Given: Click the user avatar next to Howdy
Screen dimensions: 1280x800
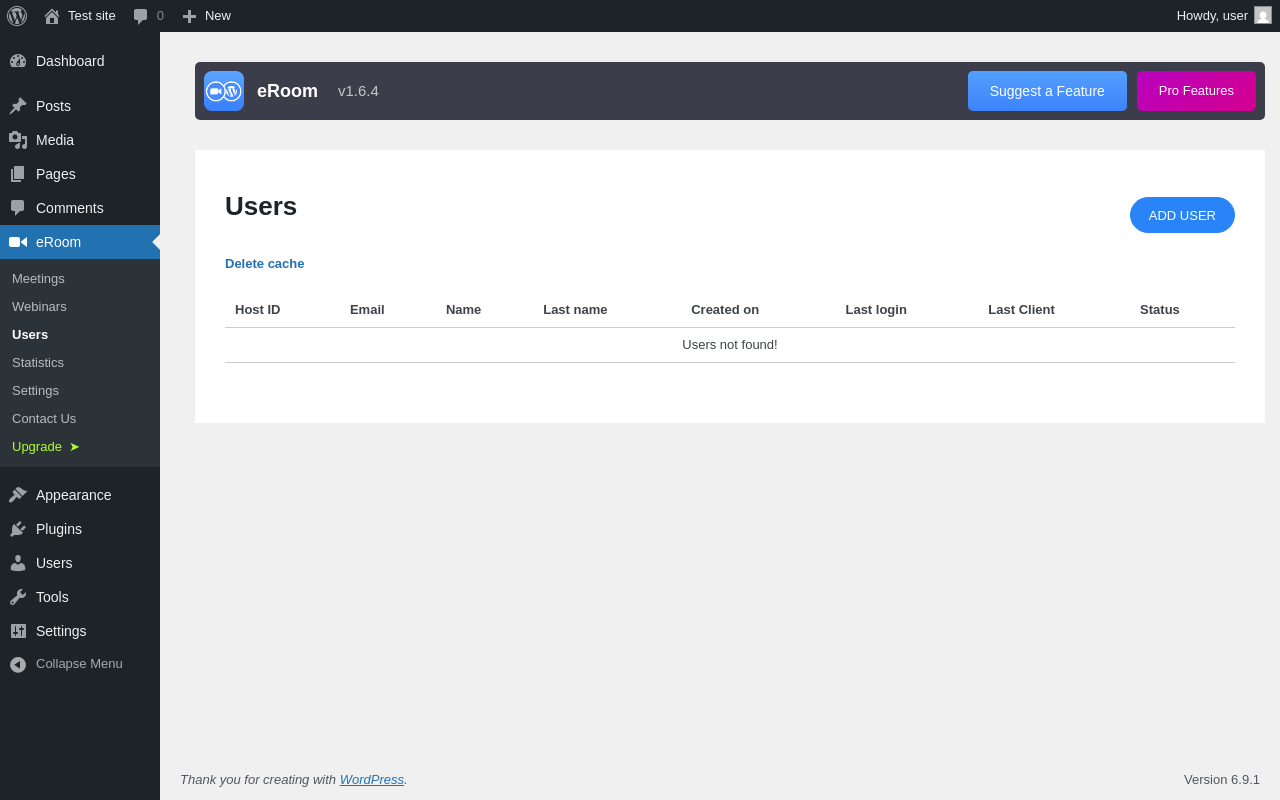Looking at the screenshot, I should (1263, 15).
